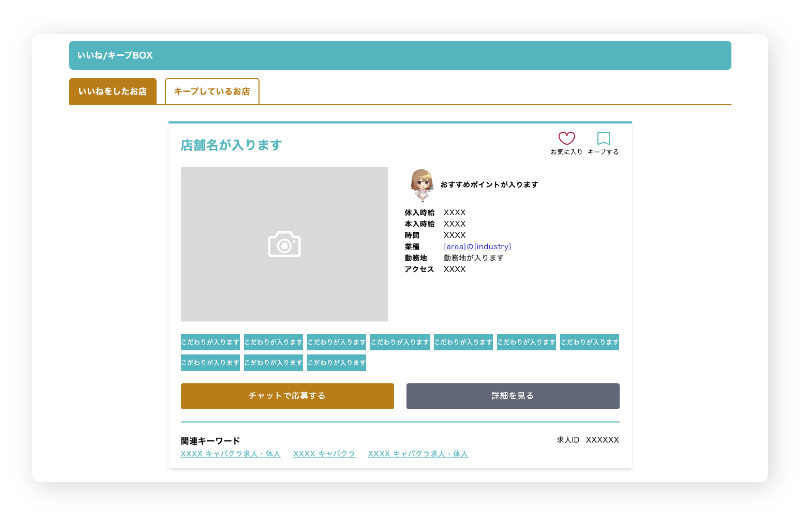
Task: Follow the middle XXXX キャバクラ keyword link
Action: point(324,454)
